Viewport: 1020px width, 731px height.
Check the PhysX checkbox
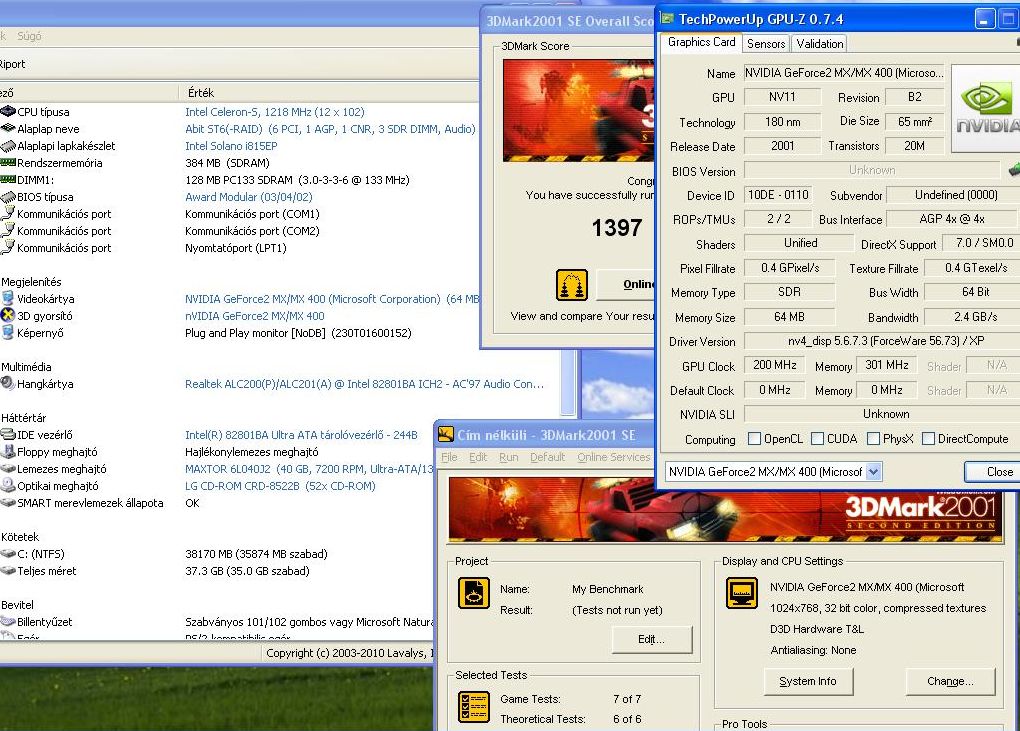point(874,439)
